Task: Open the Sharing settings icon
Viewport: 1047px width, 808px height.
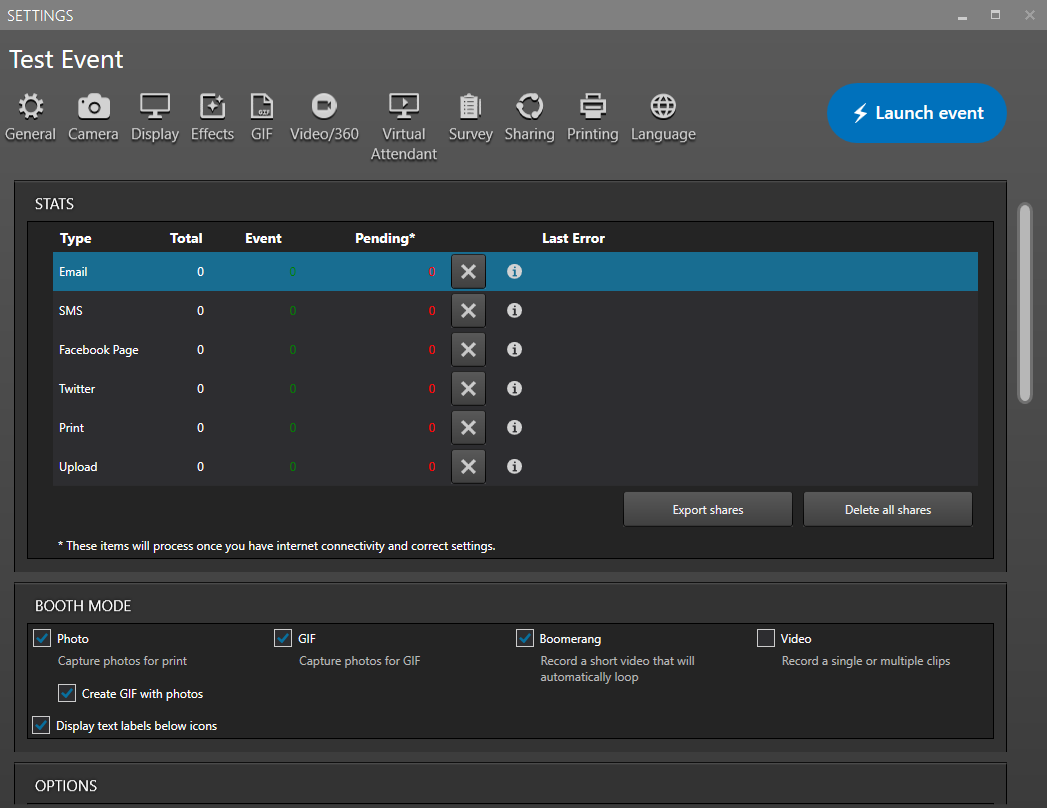Action: click(x=529, y=106)
